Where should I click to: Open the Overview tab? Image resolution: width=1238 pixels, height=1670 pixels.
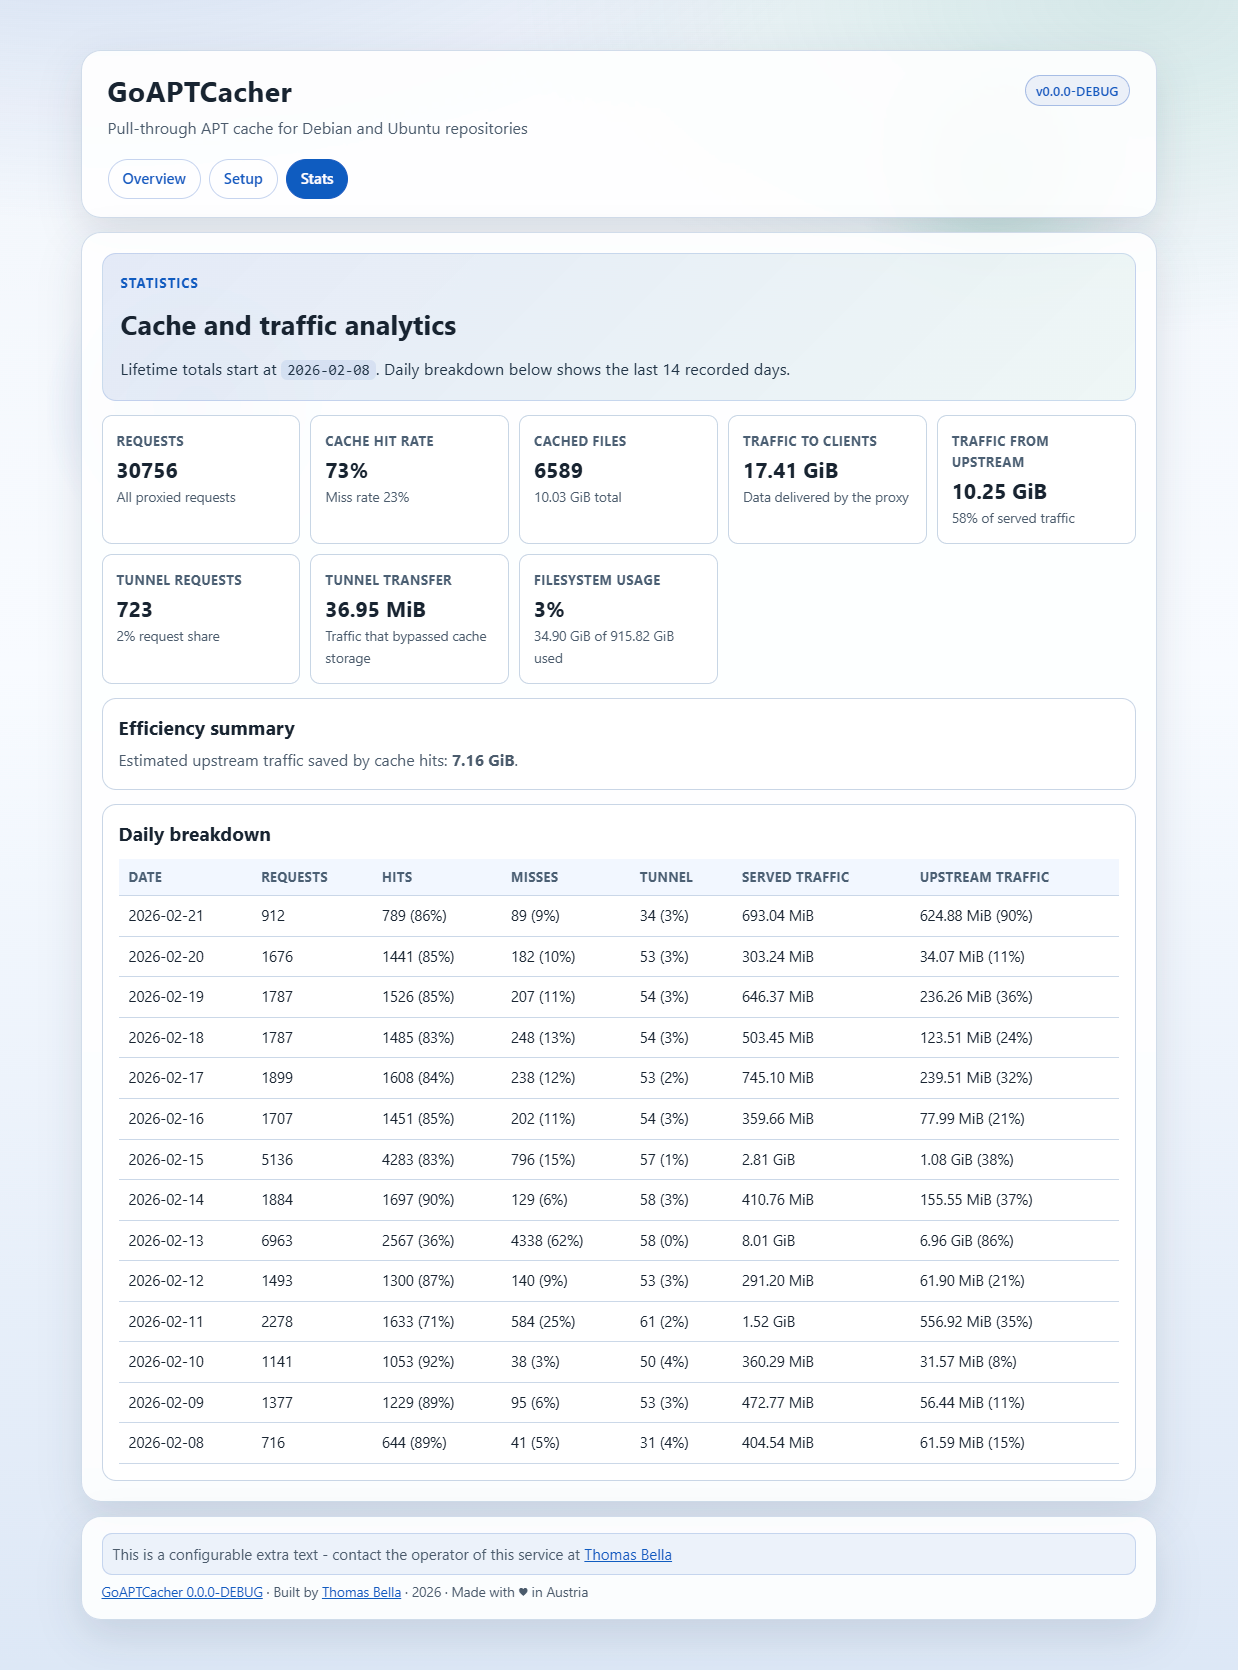(154, 179)
